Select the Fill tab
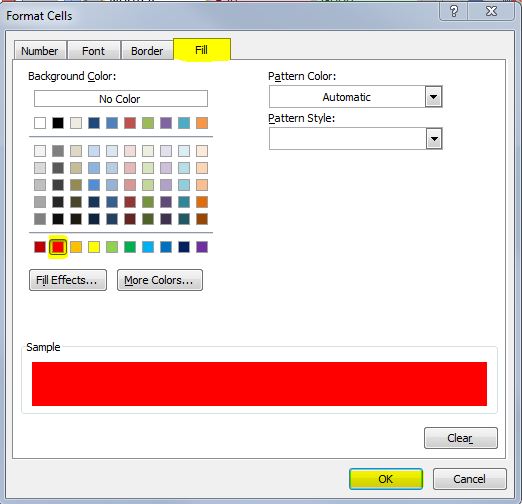522x504 pixels. pyautogui.click(x=202, y=50)
